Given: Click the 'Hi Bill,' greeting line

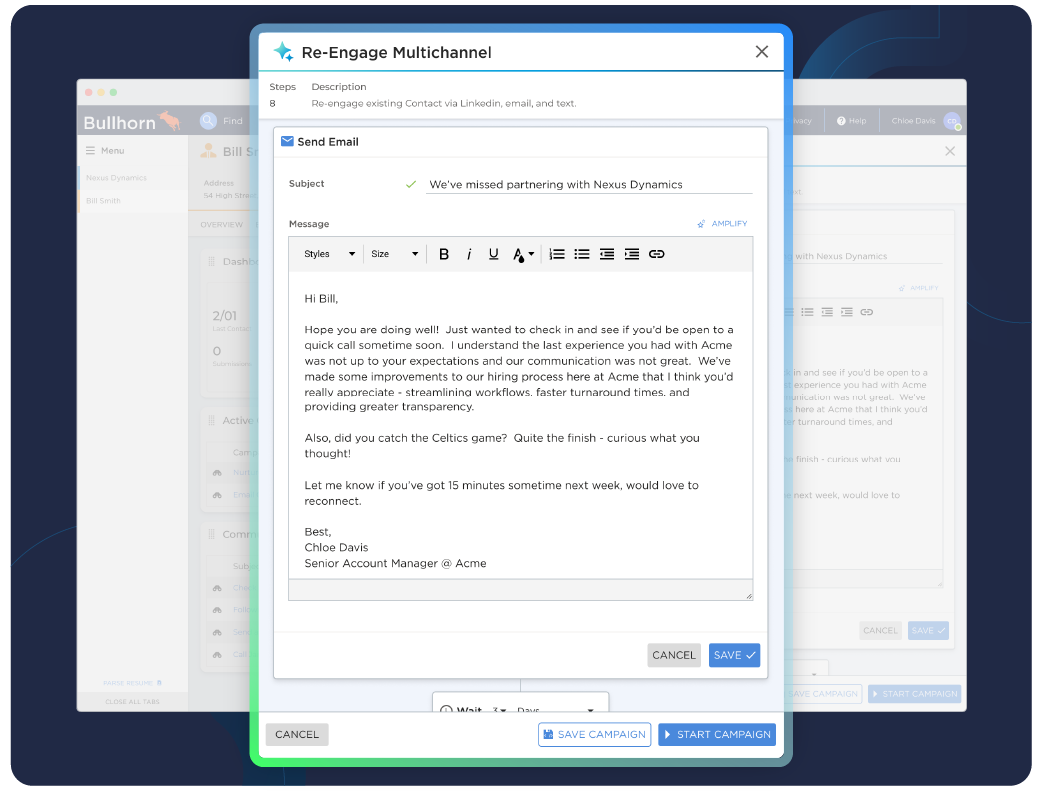Looking at the screenshot, I should 321,299.
